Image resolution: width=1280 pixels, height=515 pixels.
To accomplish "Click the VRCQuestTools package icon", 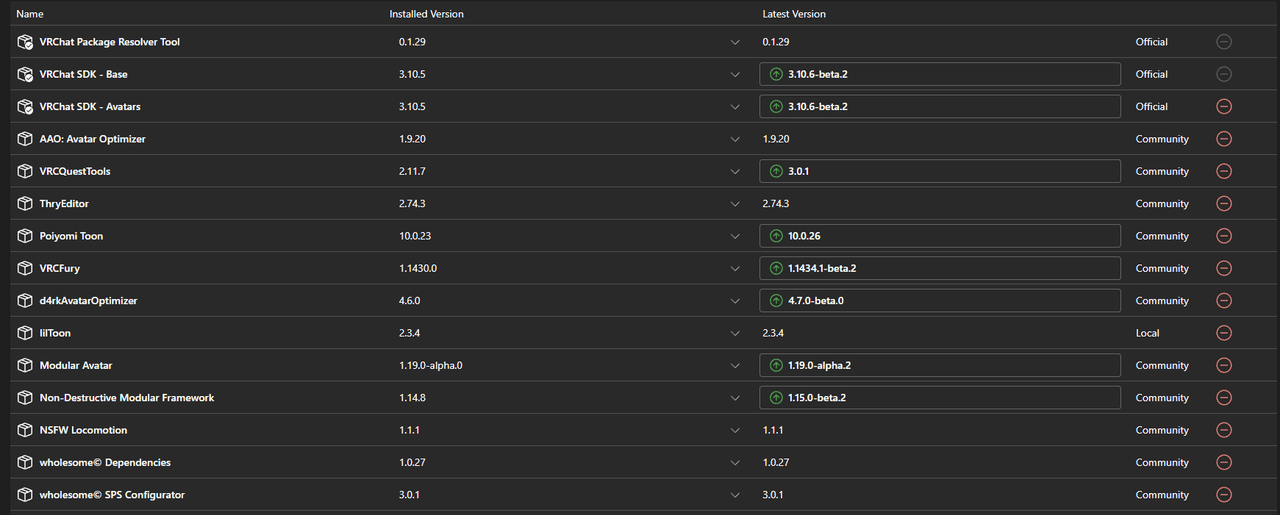I will click(25, 171).
